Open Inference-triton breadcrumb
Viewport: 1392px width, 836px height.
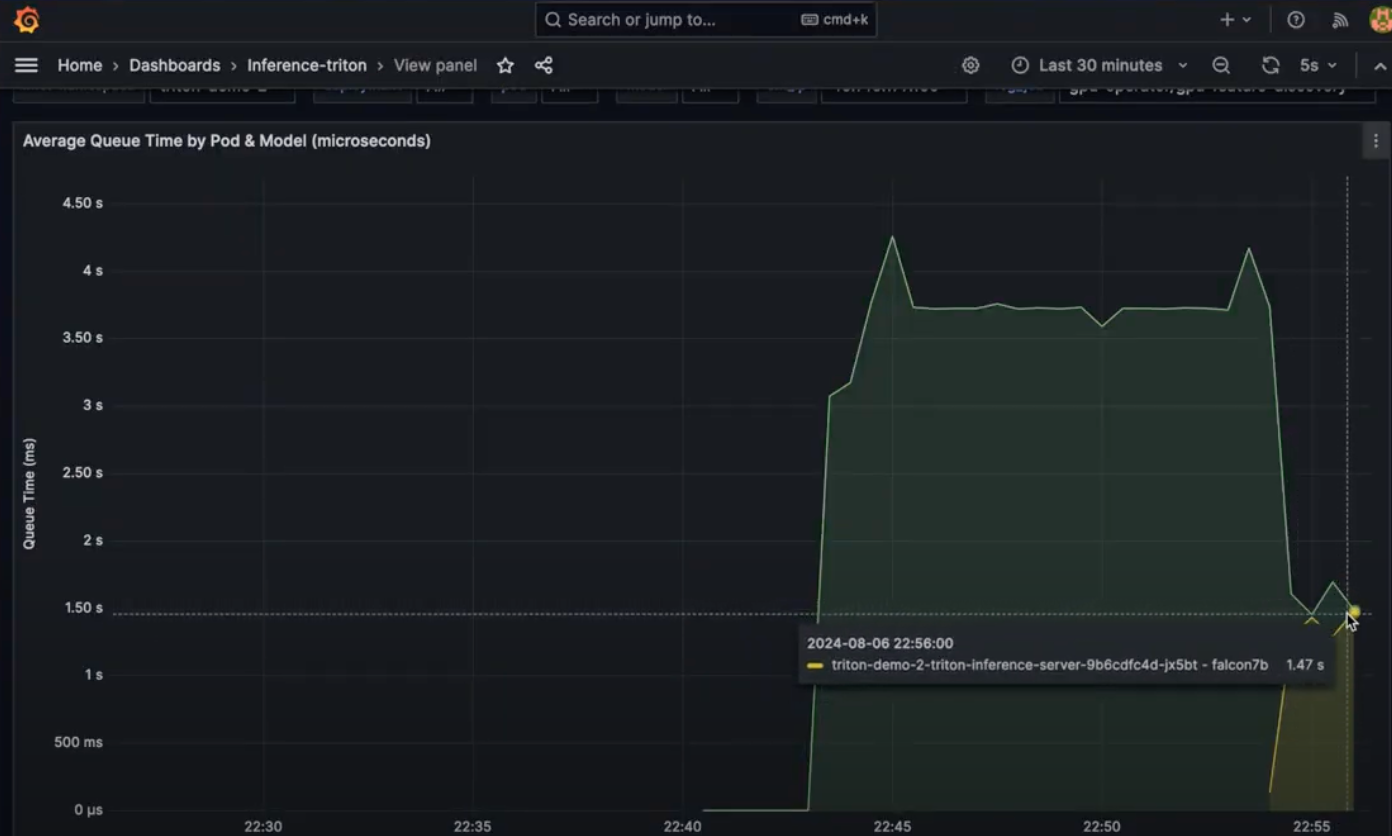click(x=307, y=65)
